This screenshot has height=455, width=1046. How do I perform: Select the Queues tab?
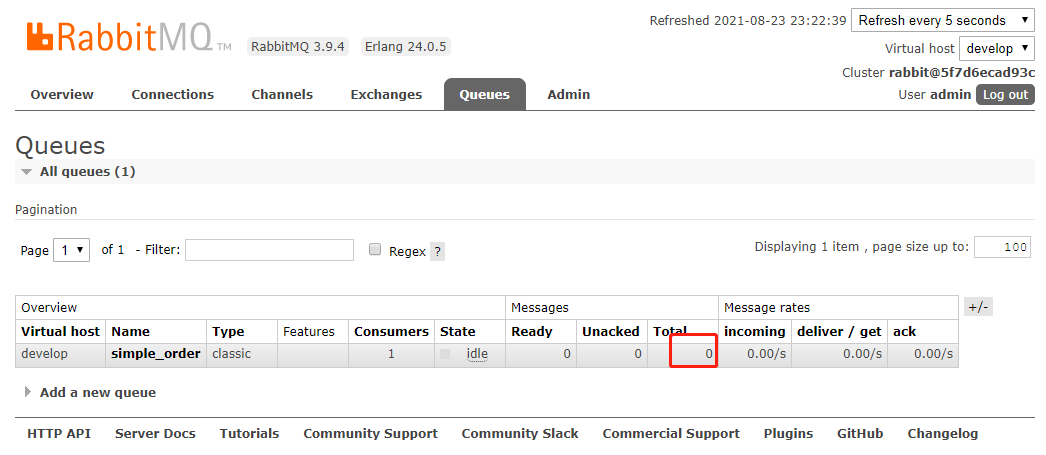pos(484,95)
